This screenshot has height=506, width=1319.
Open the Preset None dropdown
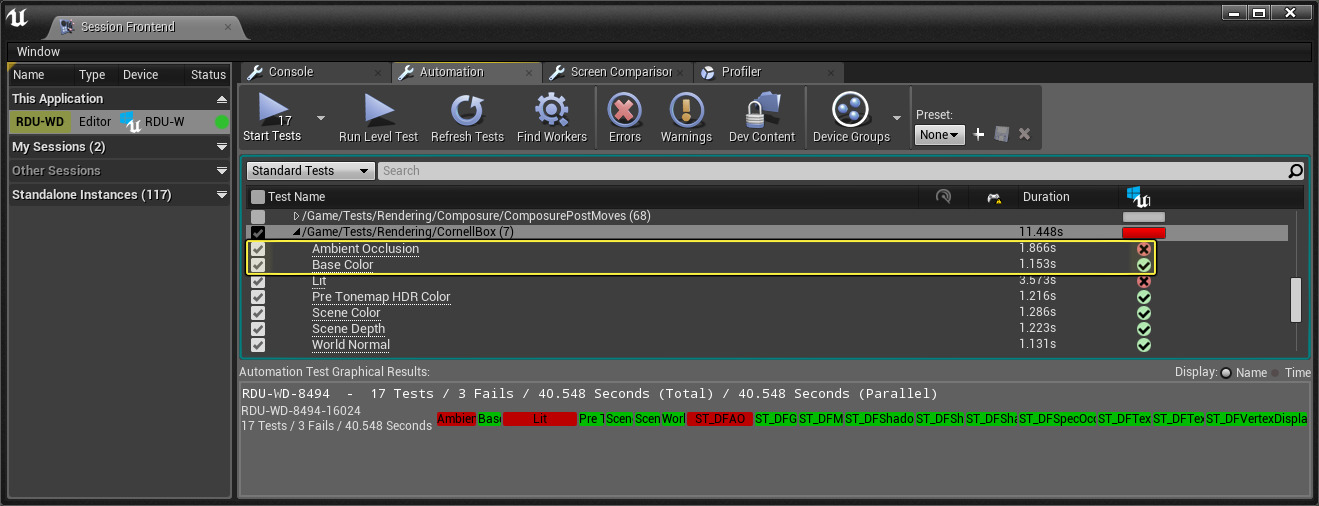click(x=940, y=134)
